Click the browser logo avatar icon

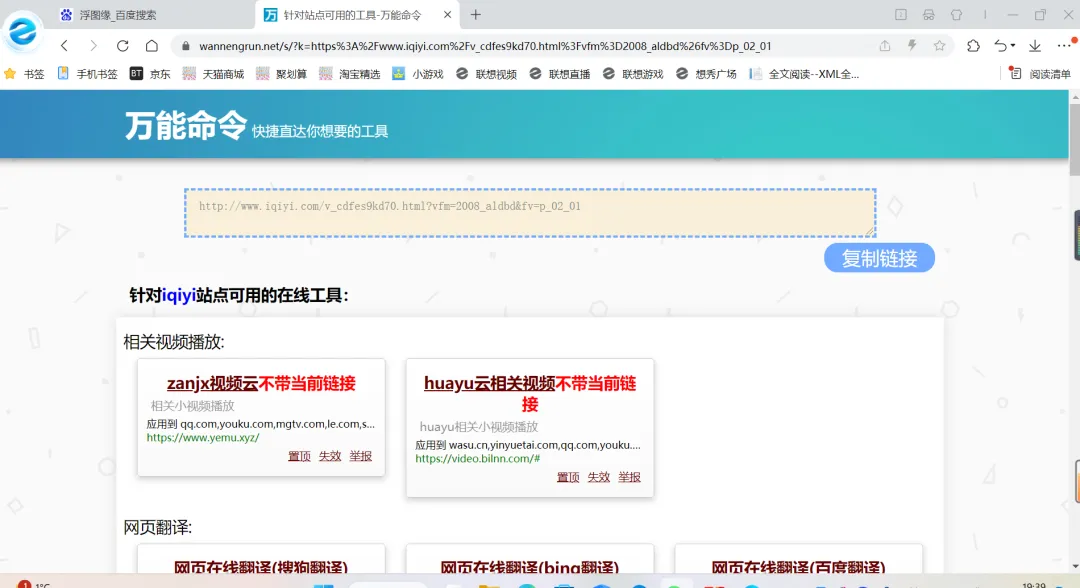(x=23, y=31)
